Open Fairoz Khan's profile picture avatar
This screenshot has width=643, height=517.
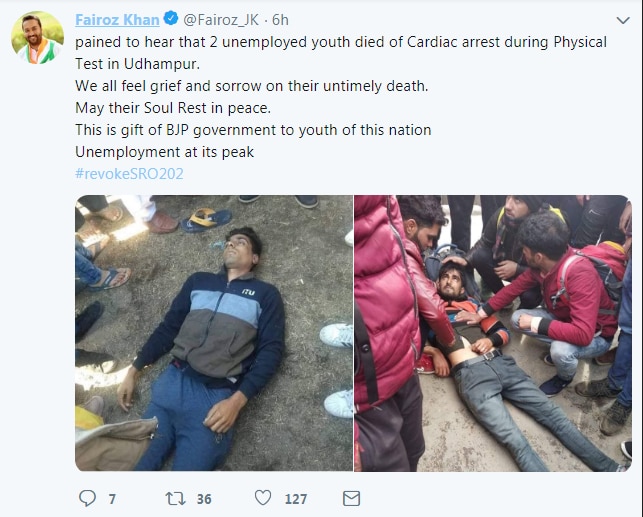click(37, 37)
